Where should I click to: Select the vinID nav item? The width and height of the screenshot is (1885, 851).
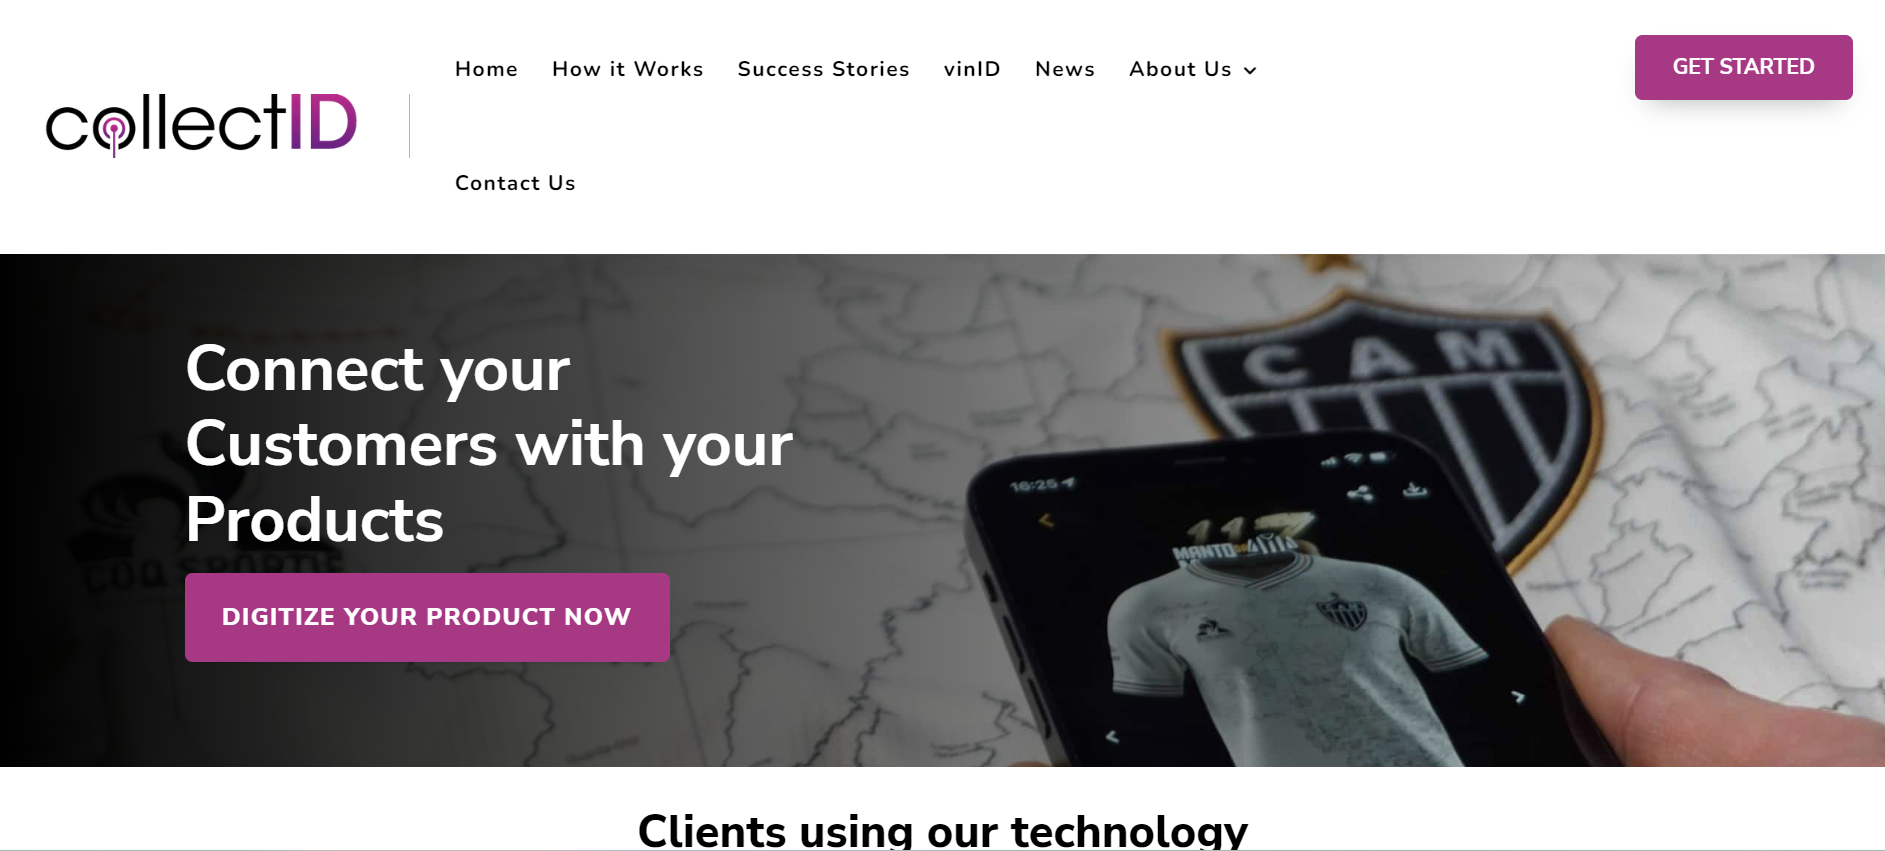click(972, 69)
